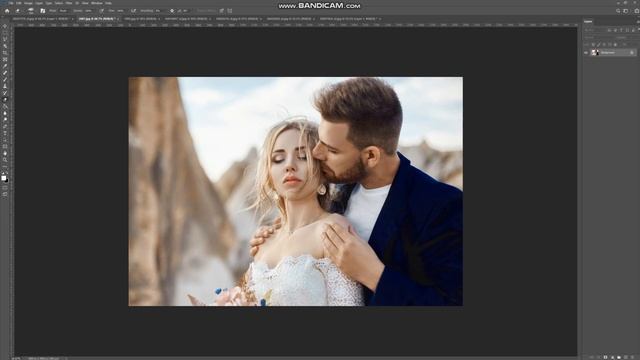Click create new layer button

[626, 357]
